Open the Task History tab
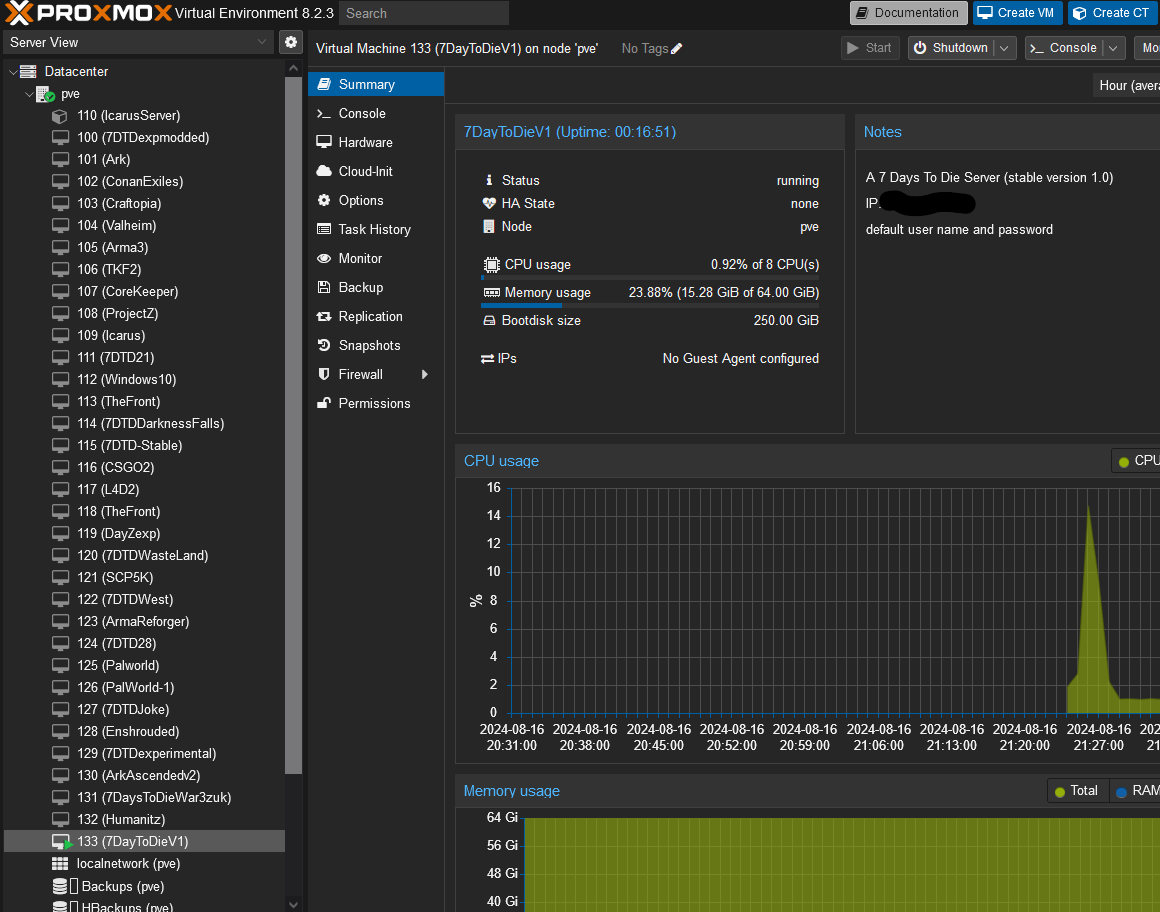This screenshot has height=912, width=1160. pyautogui.click(x=376, y=229)
